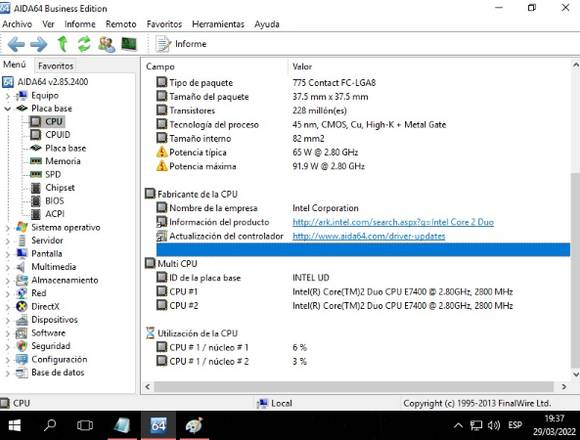Select the BIOS tree item
Screen dimensions: 580x440
pos(54,201)
